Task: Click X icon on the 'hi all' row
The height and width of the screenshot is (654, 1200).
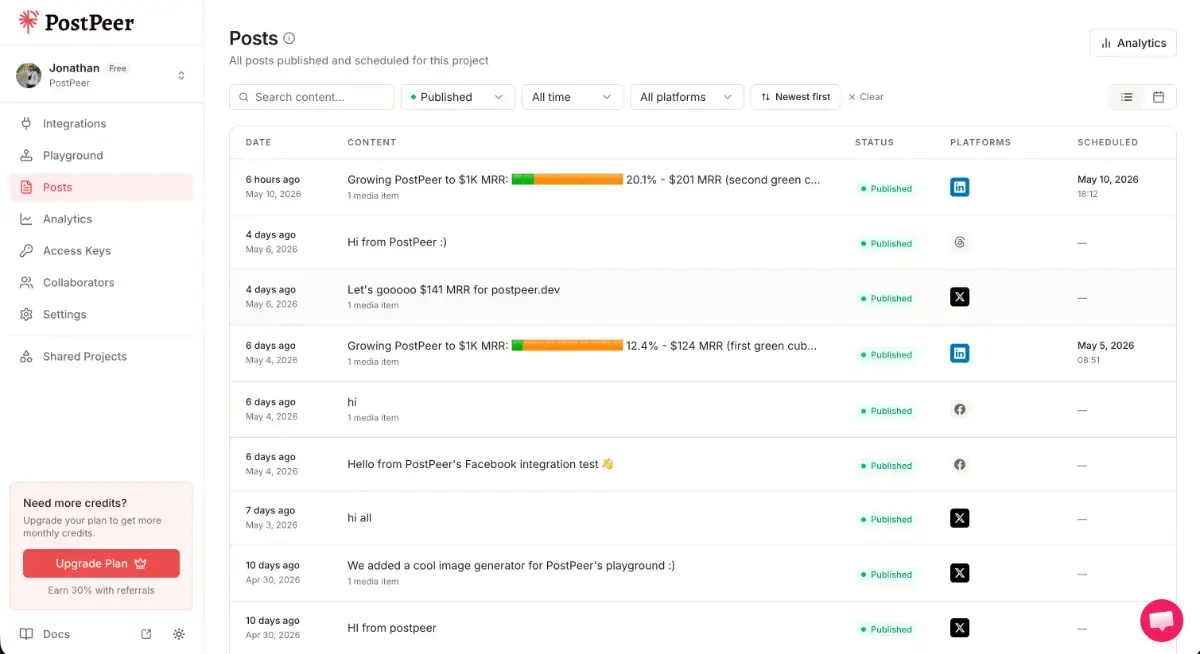Action: pos(960,518)
